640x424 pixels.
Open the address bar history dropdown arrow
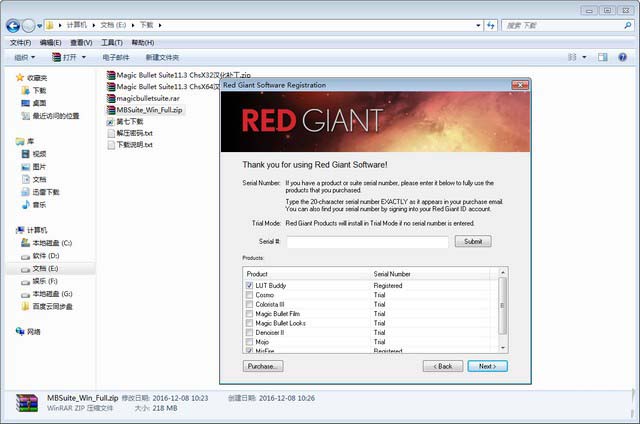[x=478, y=25]
